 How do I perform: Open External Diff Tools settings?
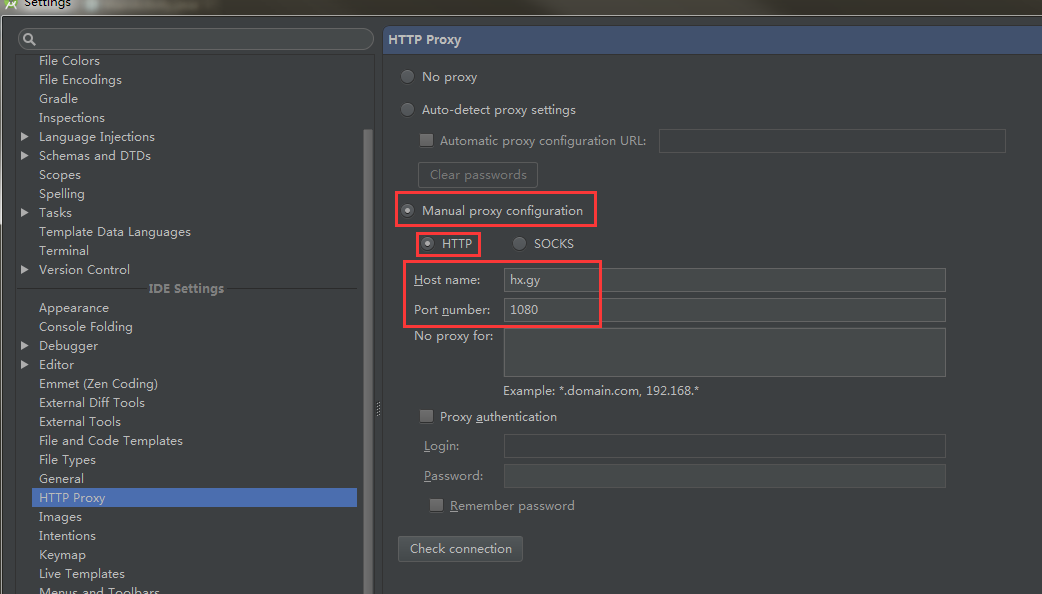92,403
